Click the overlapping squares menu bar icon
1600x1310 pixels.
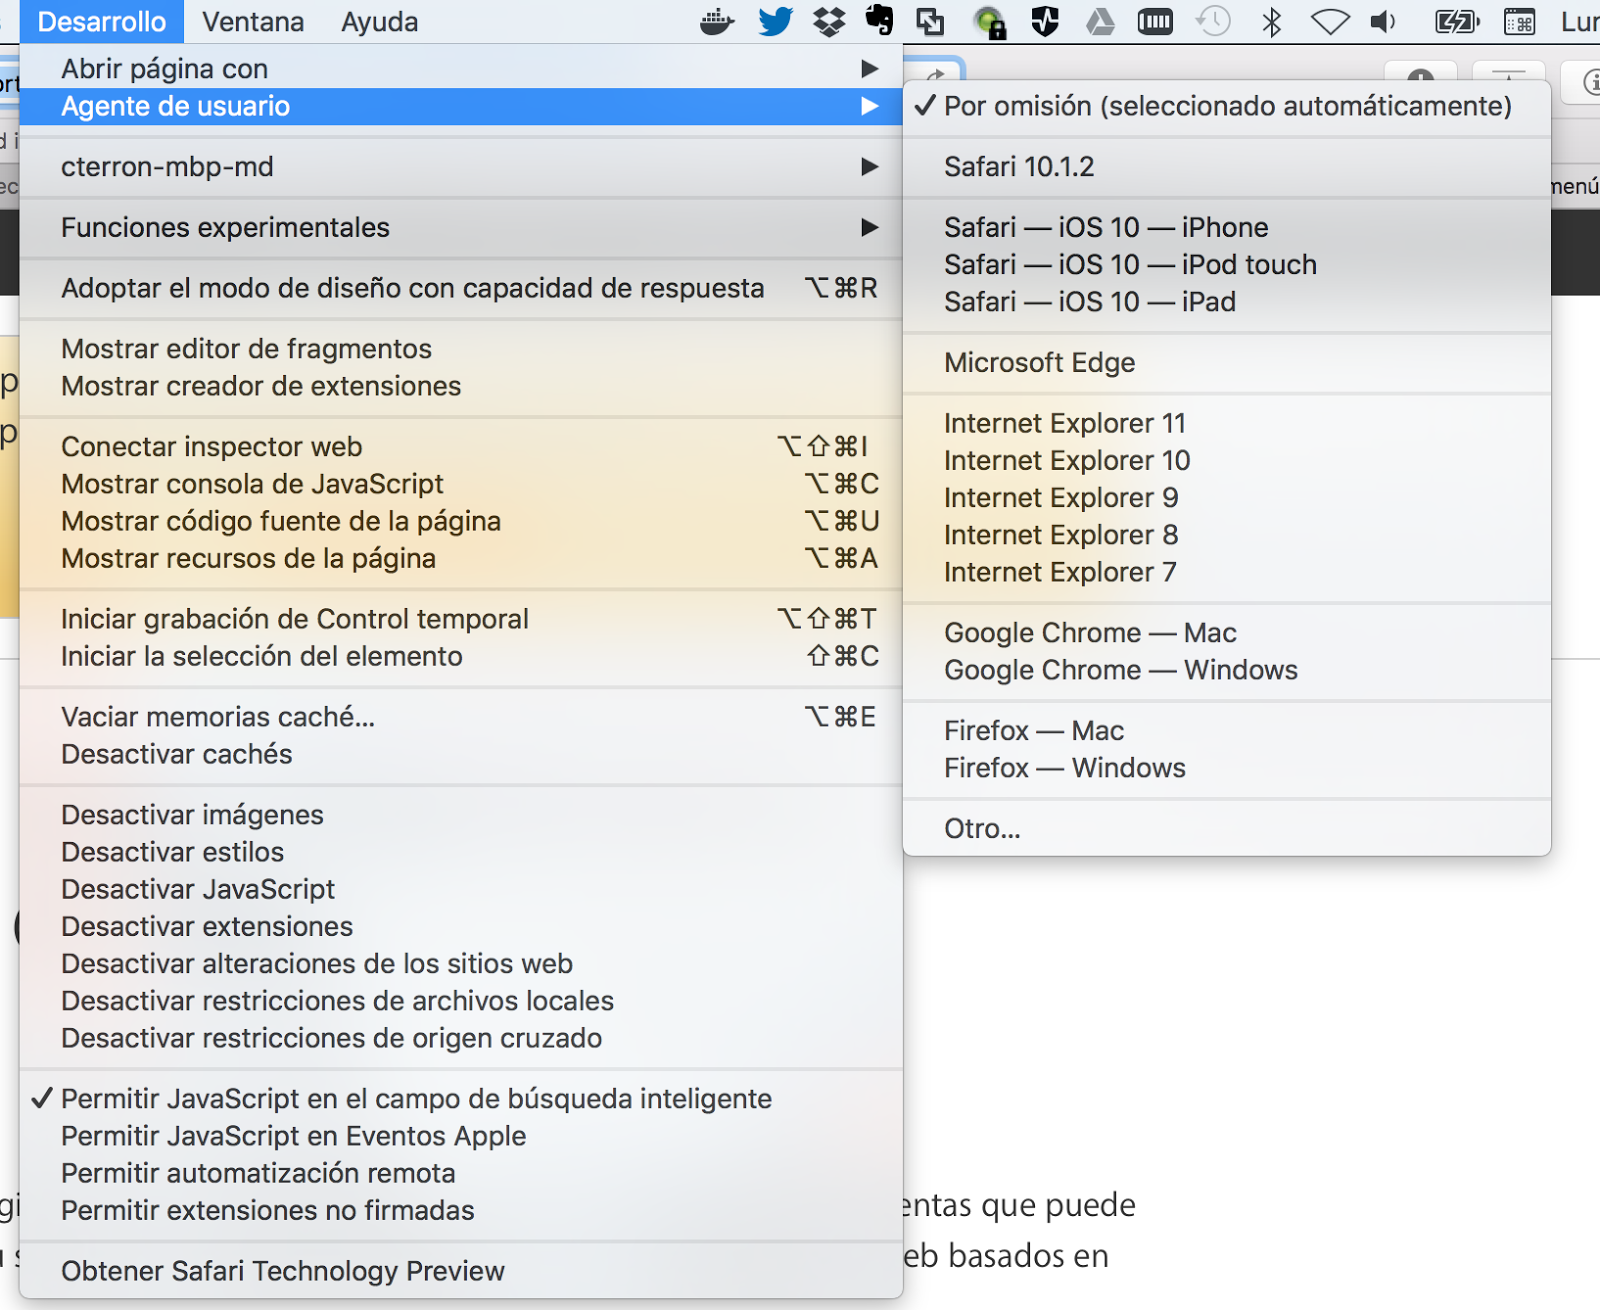(x=930, y=21)
